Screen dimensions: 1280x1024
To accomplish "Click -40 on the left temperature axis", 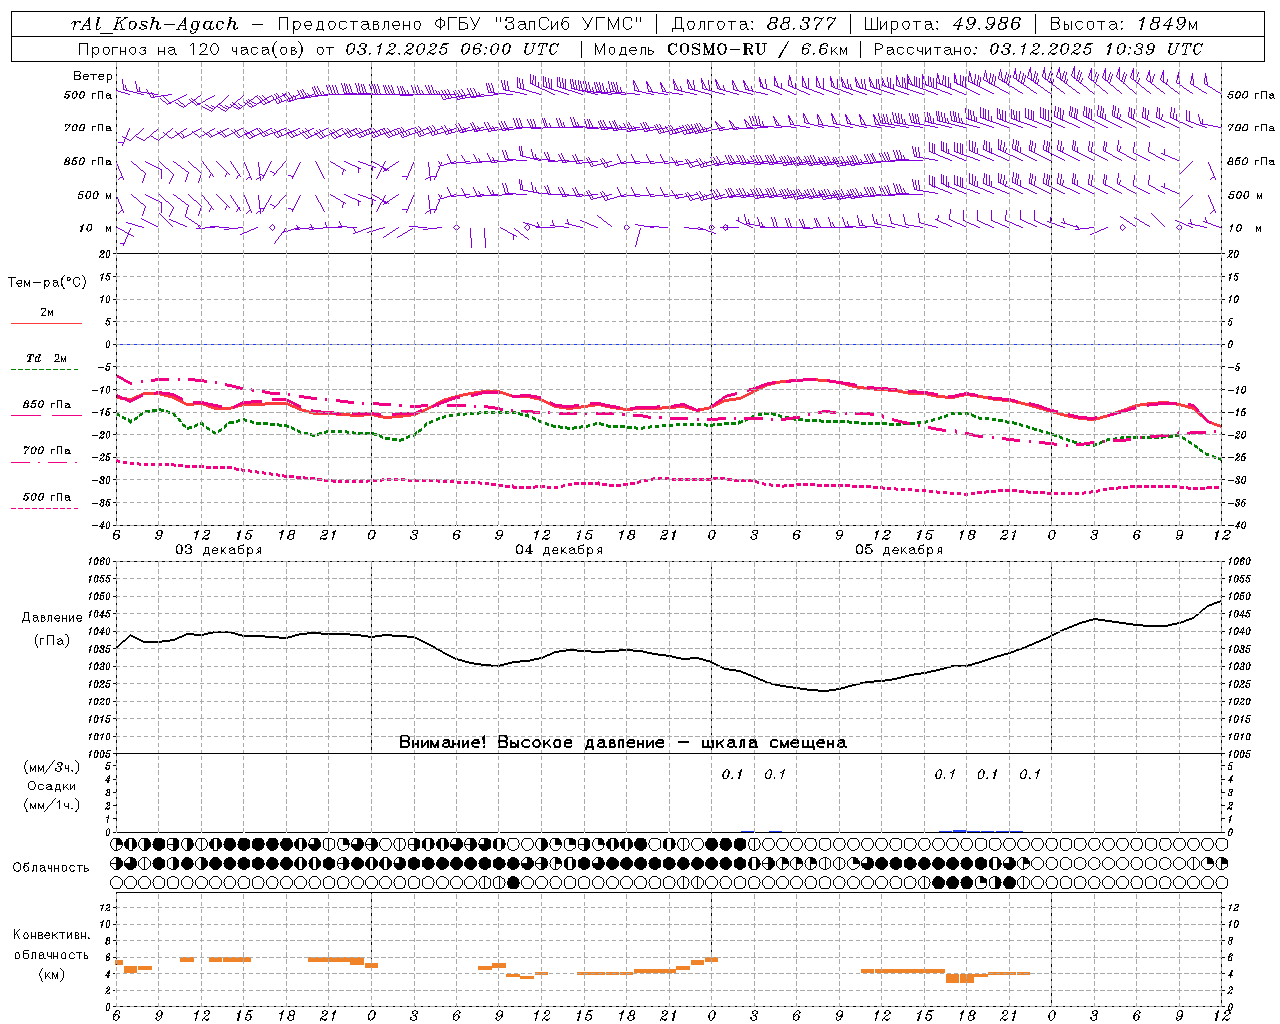I will 101,525.
